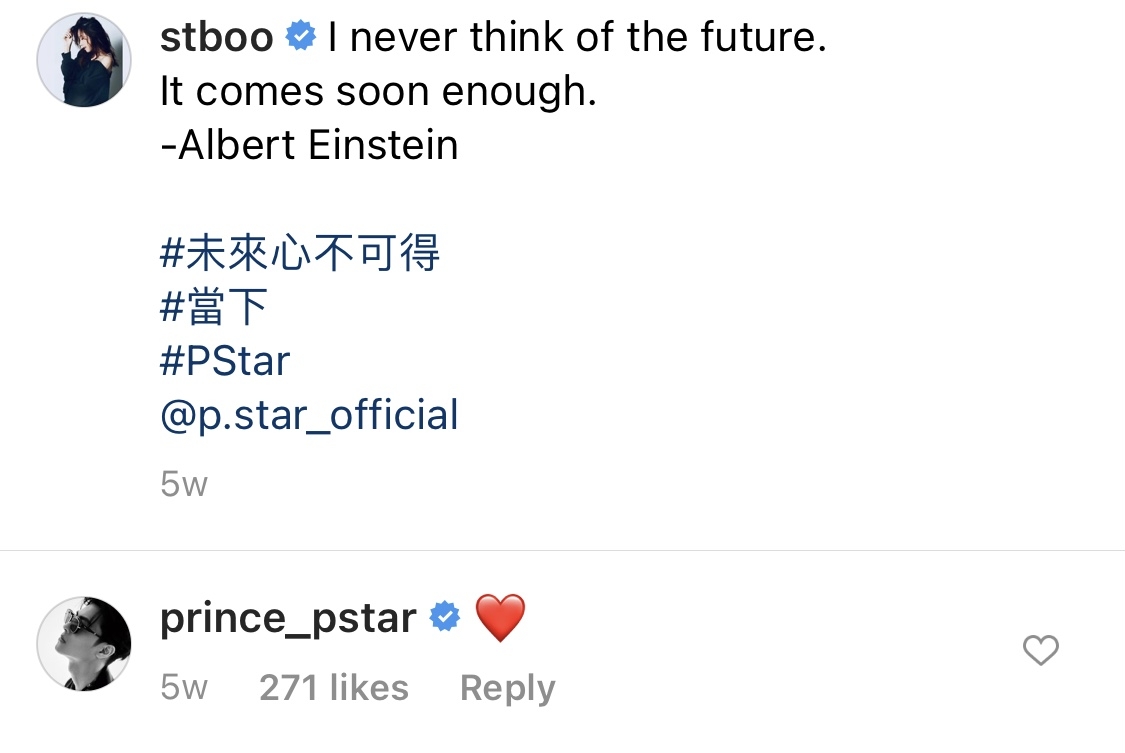Open prince_pstar's profile picture
Screen dimensions: 1125x753
pyautogui.click(x=84, y=646)
